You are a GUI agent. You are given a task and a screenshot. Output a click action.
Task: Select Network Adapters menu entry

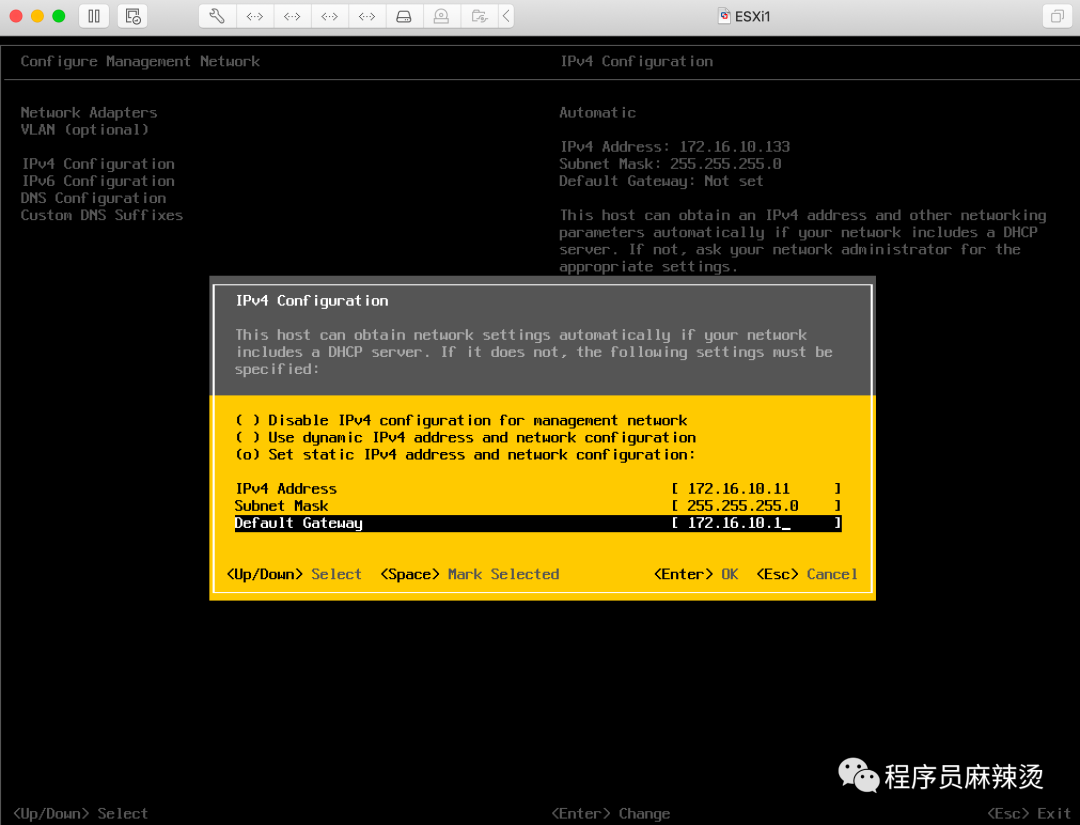pos(89,112)
